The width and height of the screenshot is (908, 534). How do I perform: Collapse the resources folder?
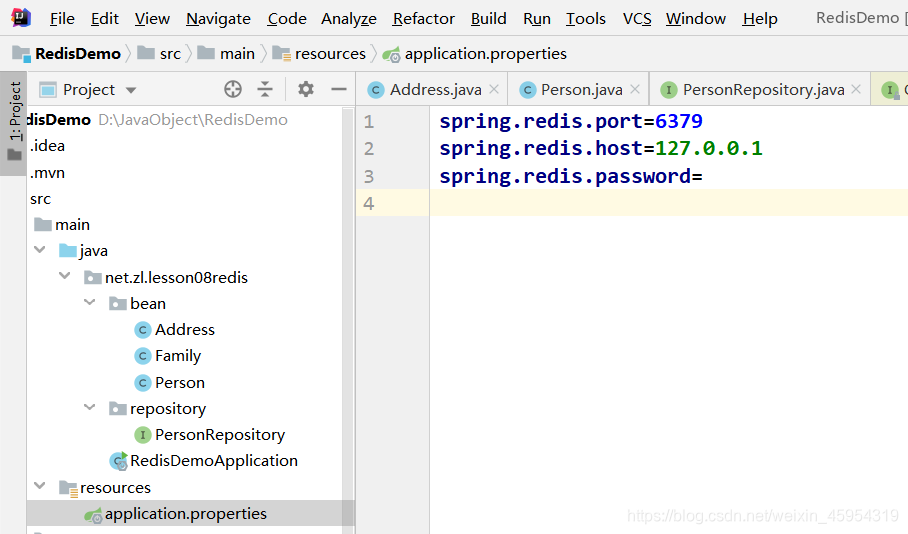40,486
